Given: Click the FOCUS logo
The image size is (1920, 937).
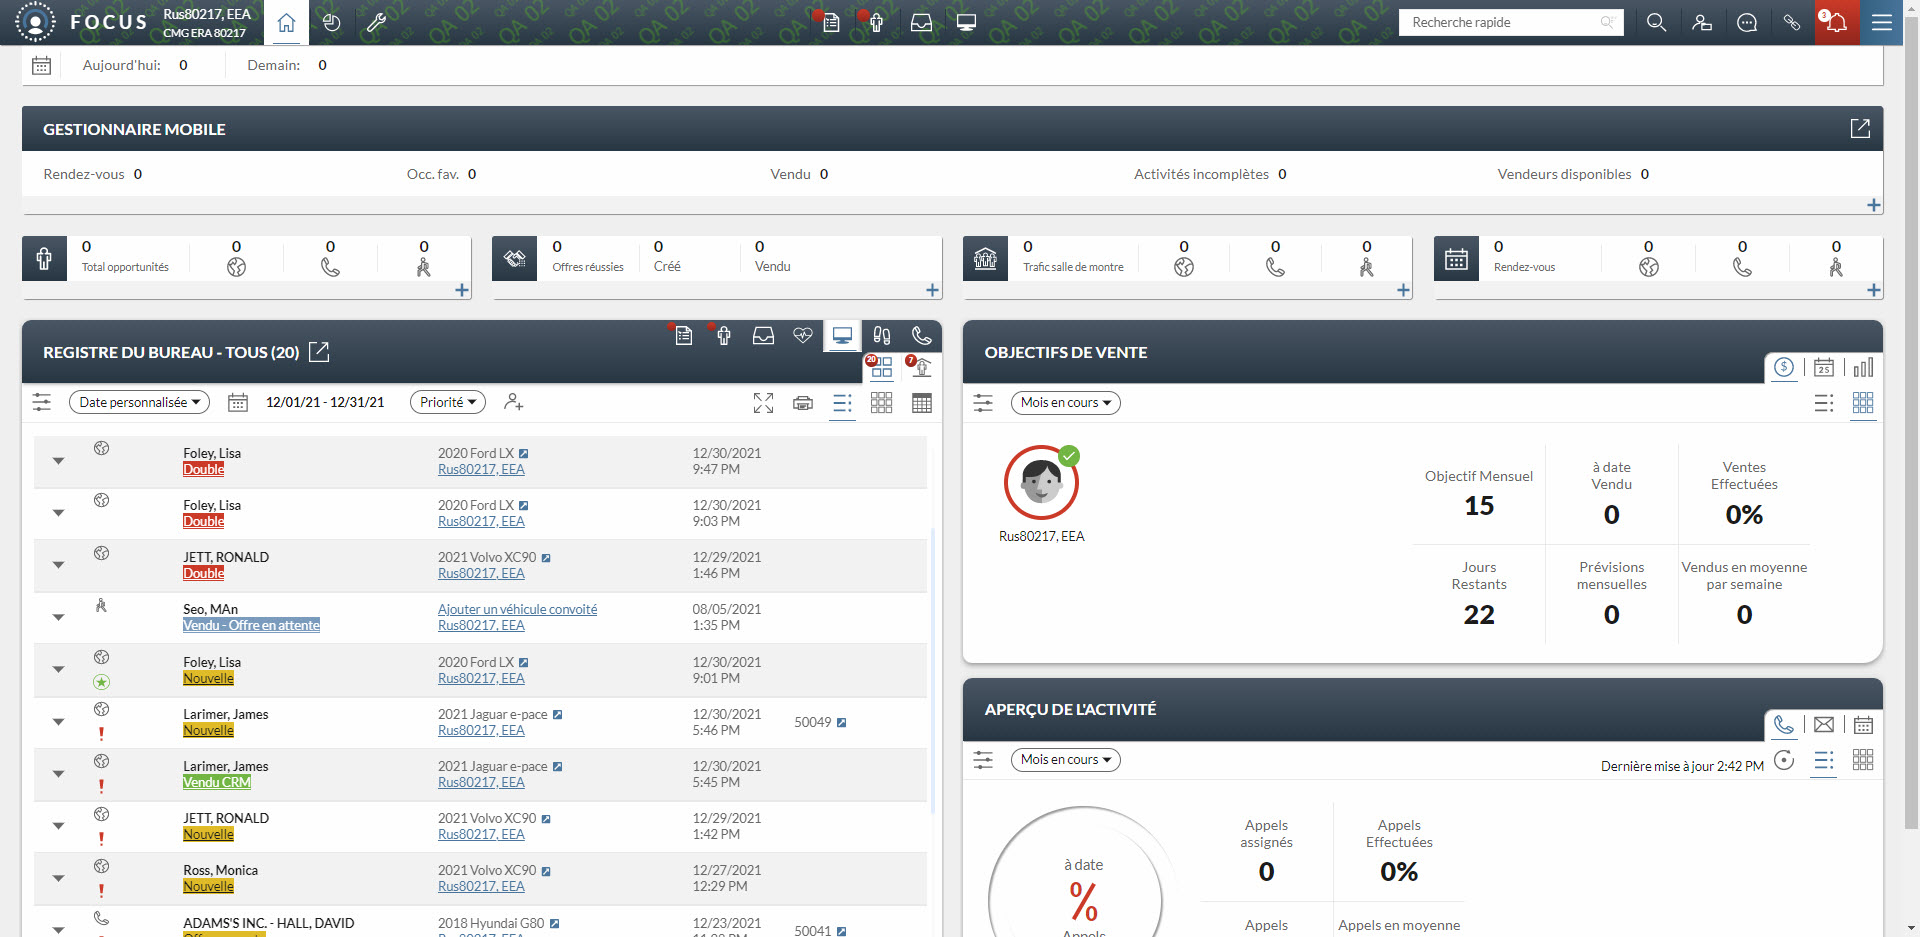Looking at the screenshot, I should coord(82,22).
